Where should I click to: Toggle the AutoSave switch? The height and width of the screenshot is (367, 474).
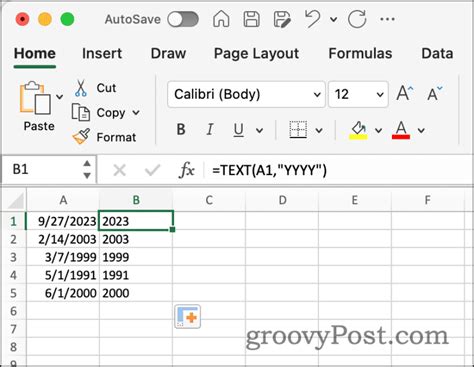pyautogui.click(x=183, y=19)
